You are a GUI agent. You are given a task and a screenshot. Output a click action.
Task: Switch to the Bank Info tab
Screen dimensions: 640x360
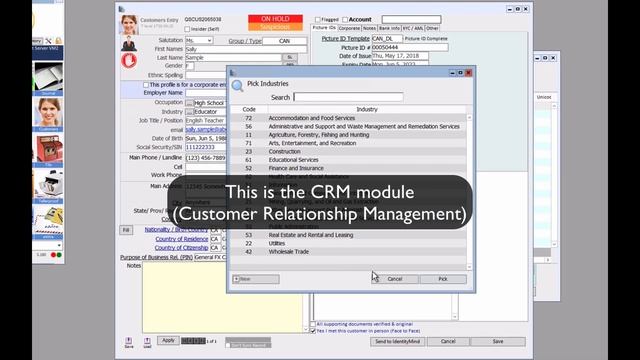tap(389, 28)
